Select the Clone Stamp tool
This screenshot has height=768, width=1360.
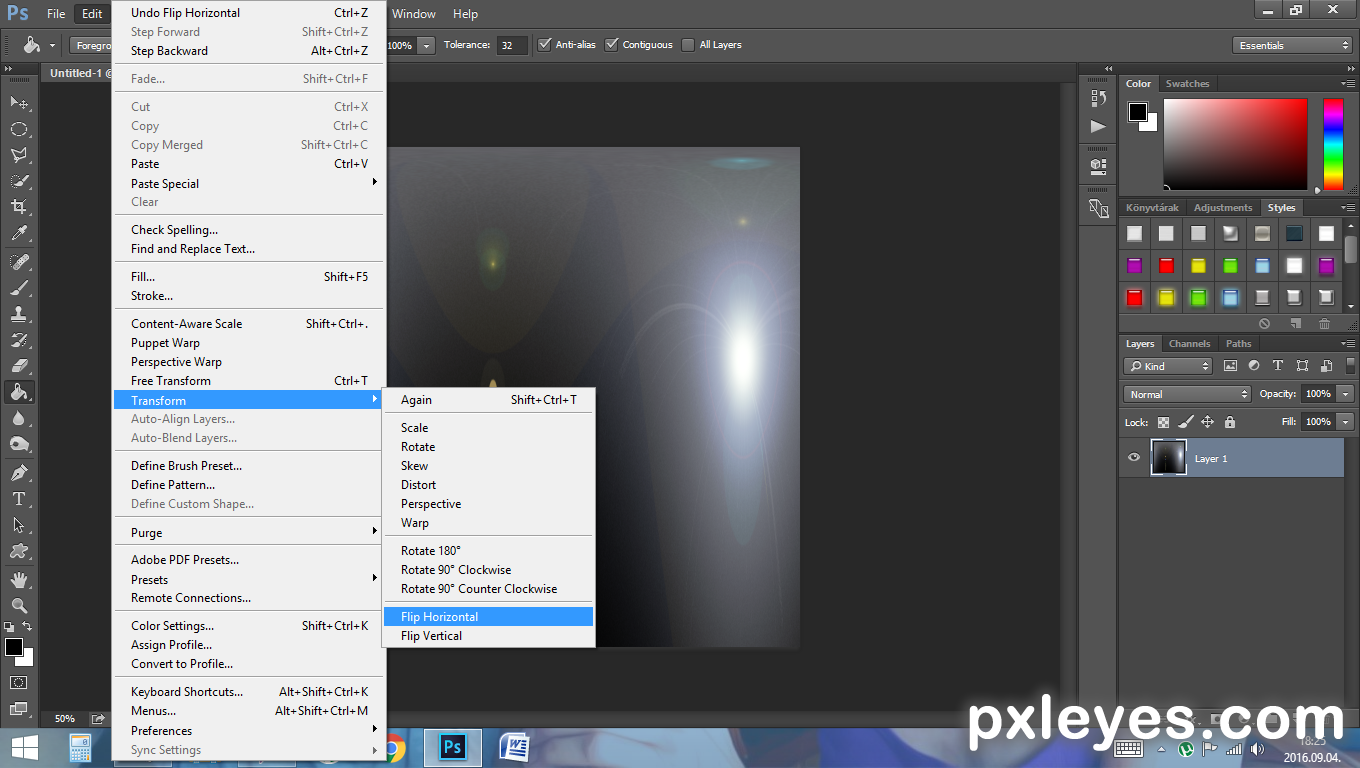19,313
